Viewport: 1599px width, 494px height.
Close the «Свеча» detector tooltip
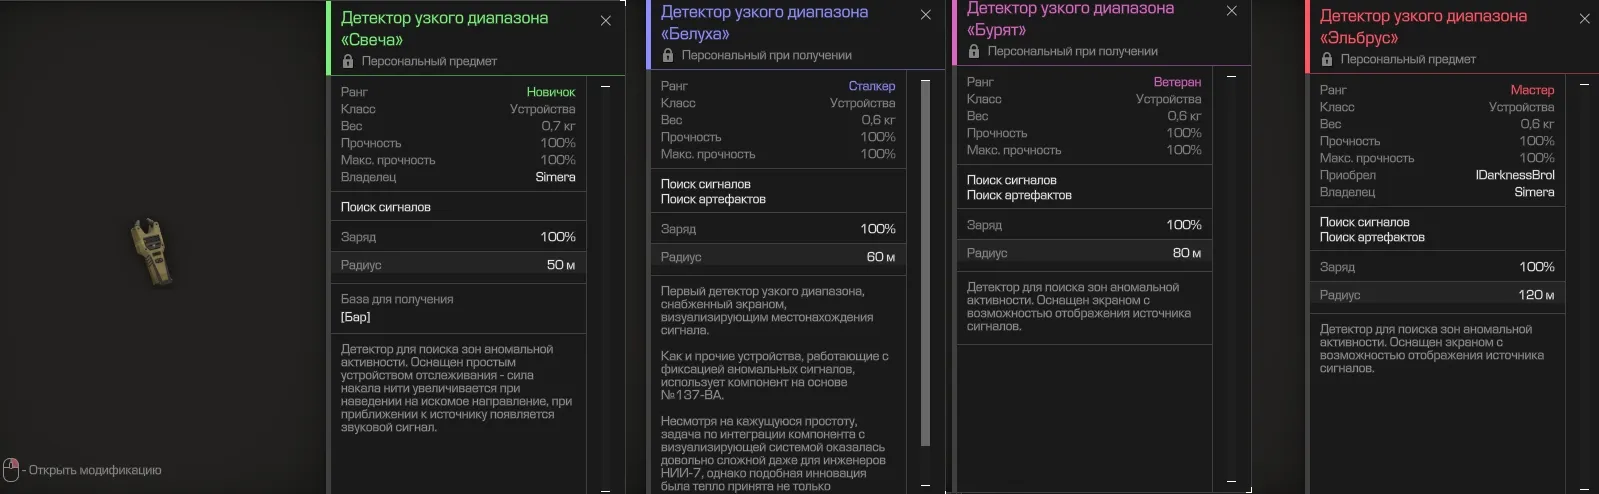(605, 21)
